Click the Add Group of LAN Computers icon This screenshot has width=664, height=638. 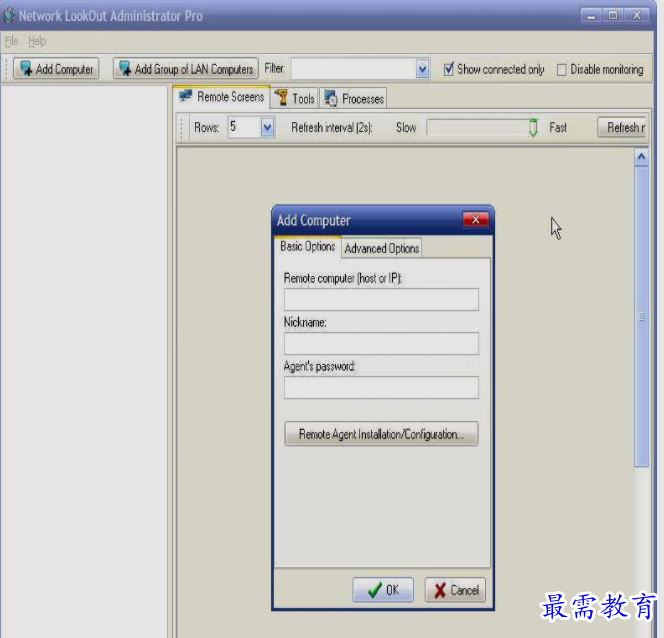pyautogui.click(x=125, y=69)
